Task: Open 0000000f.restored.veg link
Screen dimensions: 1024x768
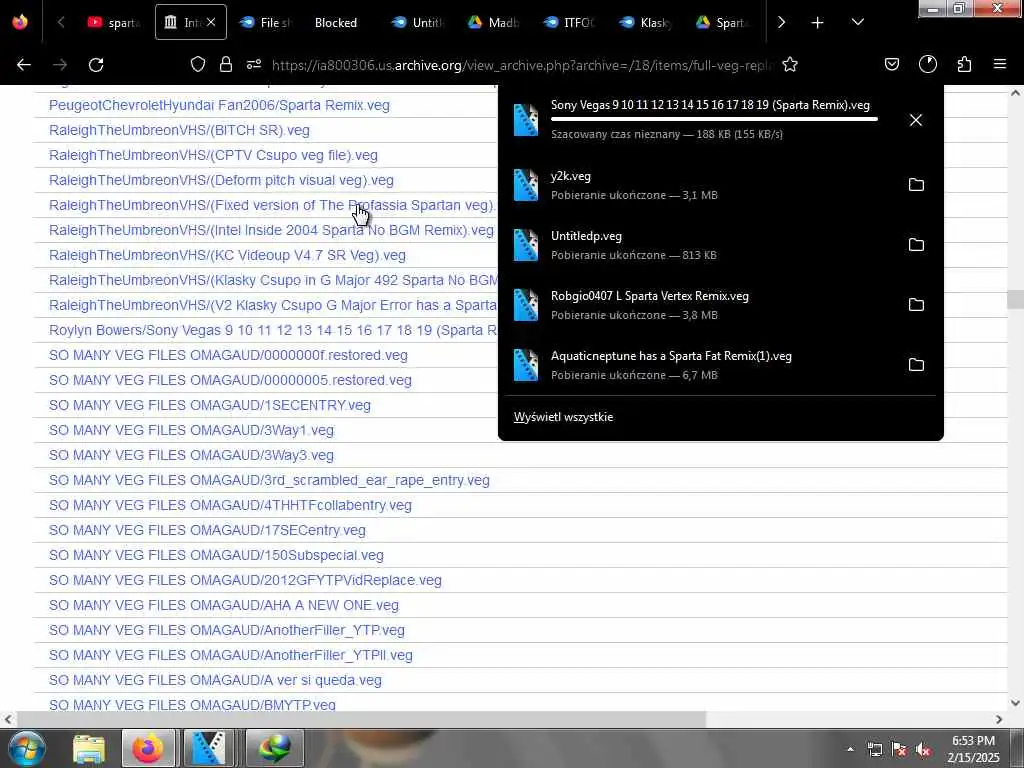Action: tap(228, 355)
